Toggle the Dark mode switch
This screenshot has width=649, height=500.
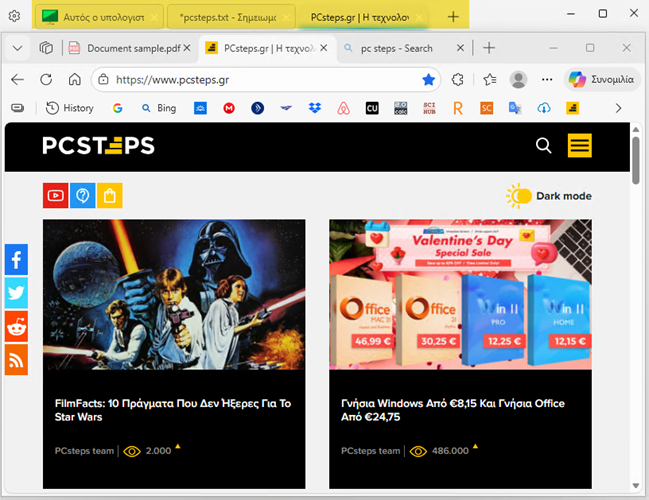pos(520,196)
